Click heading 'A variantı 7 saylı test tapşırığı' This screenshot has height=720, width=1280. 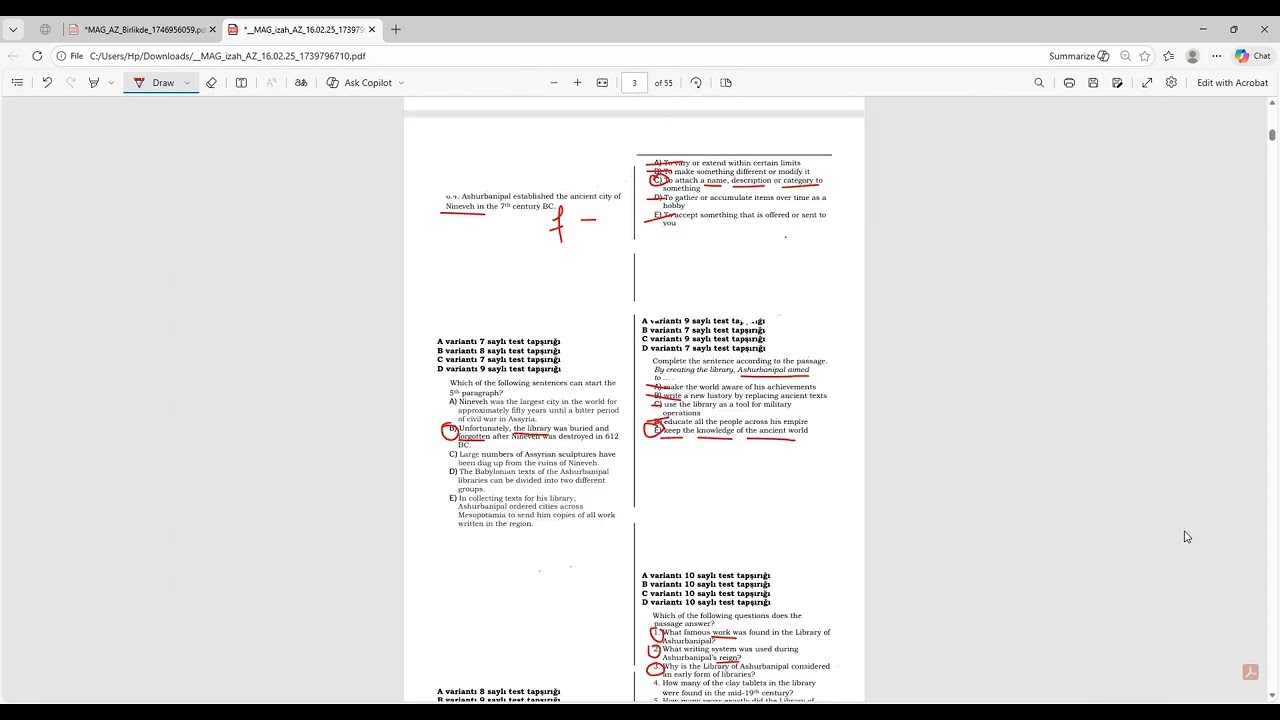(x=499, y=342)
